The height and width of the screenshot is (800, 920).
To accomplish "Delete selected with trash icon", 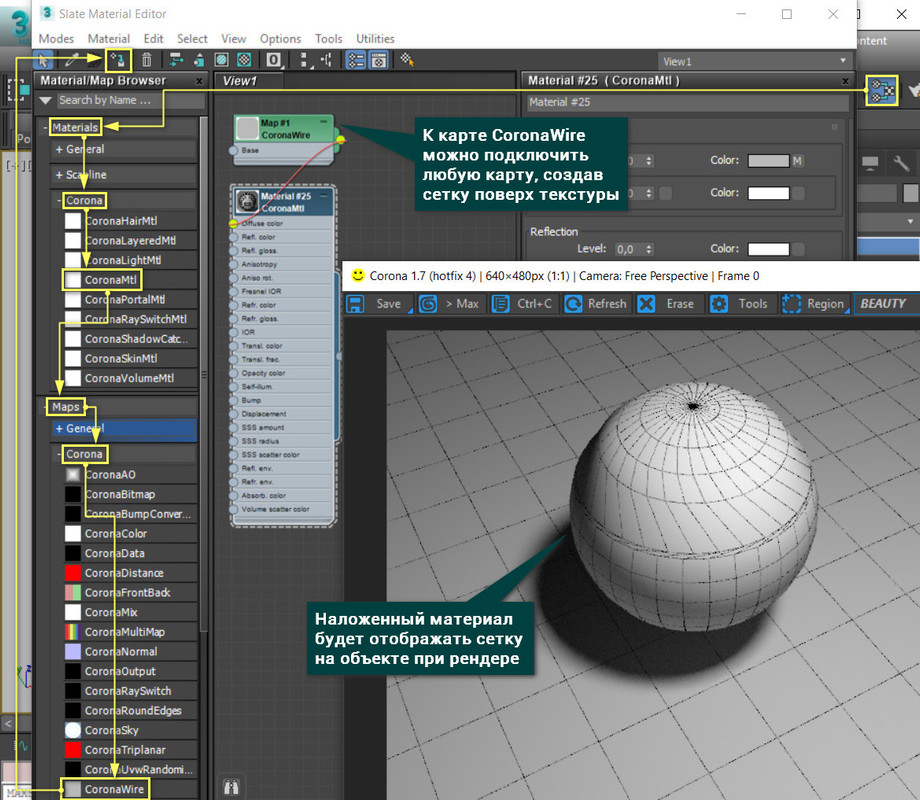I will [147, 60].
